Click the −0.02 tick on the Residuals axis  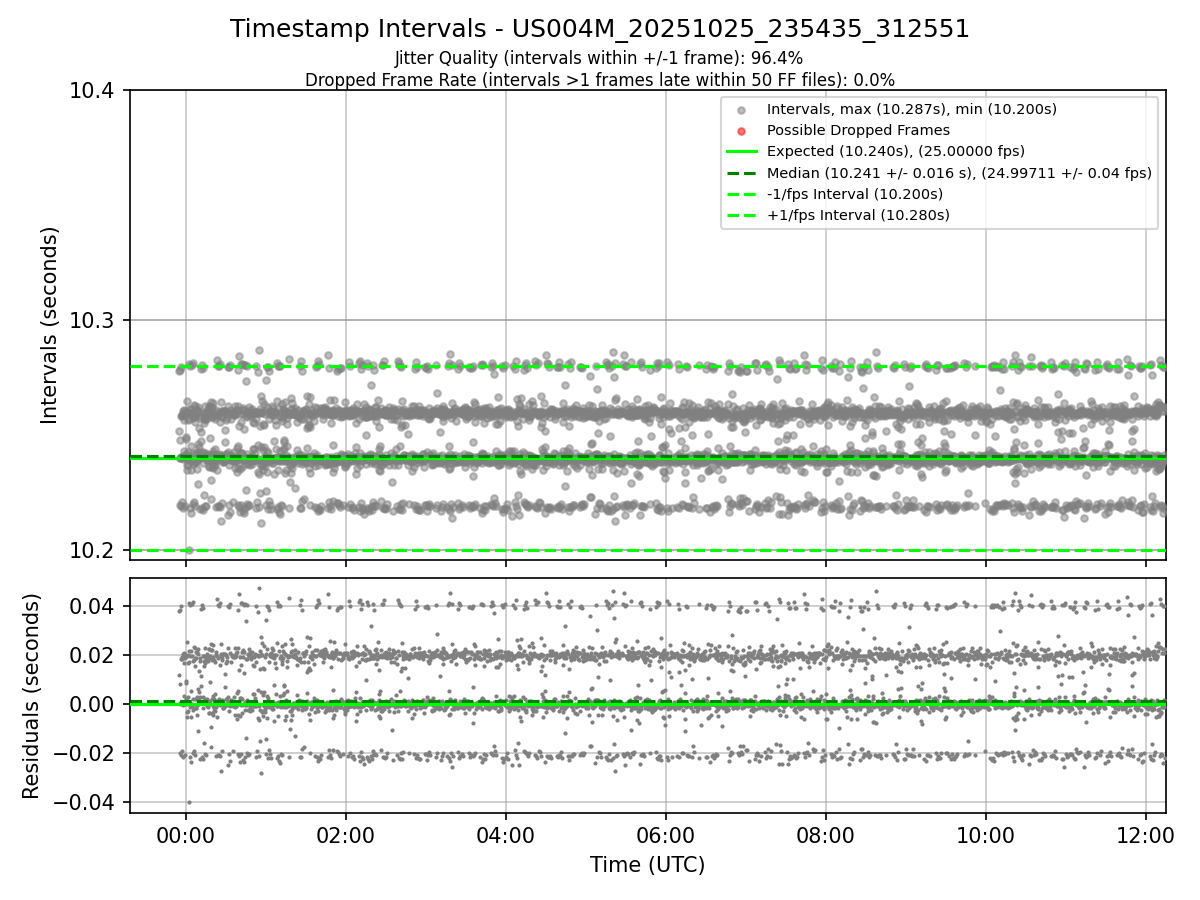[x=86, y=753]
